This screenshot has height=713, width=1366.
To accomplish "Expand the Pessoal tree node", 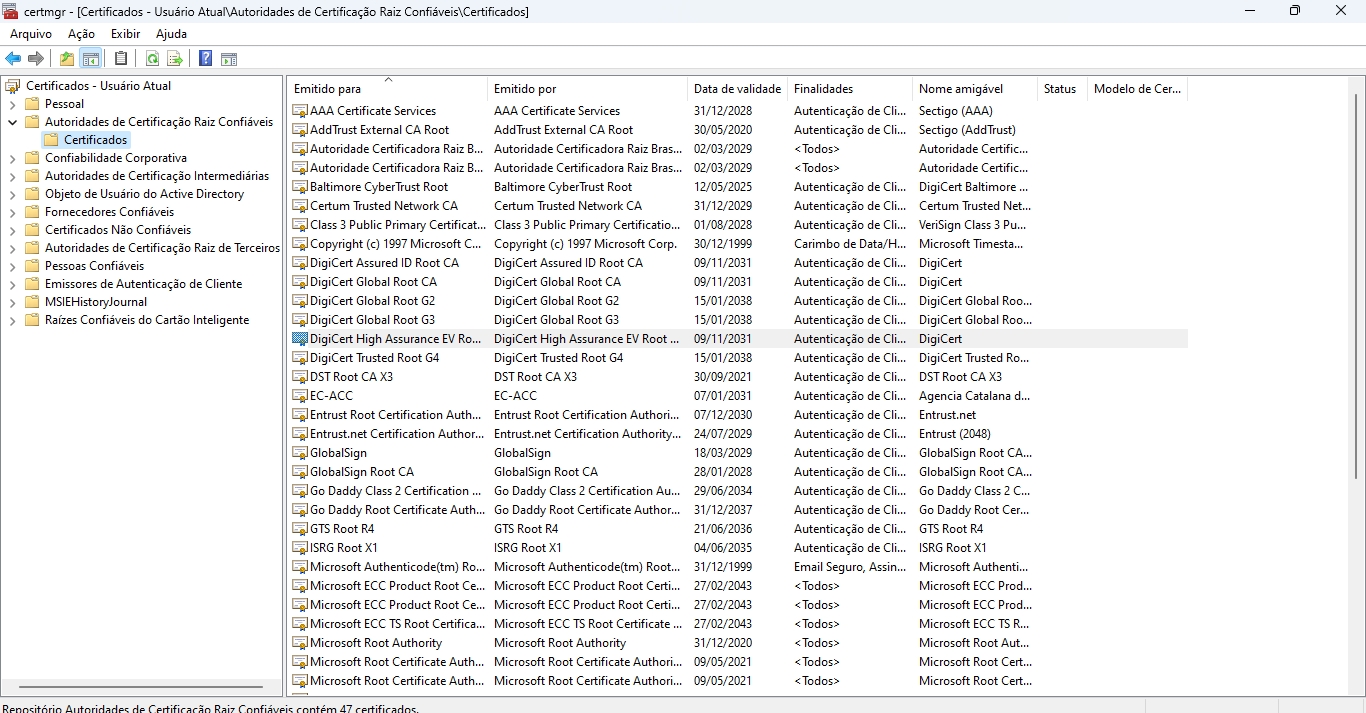I will click(12, 104).
